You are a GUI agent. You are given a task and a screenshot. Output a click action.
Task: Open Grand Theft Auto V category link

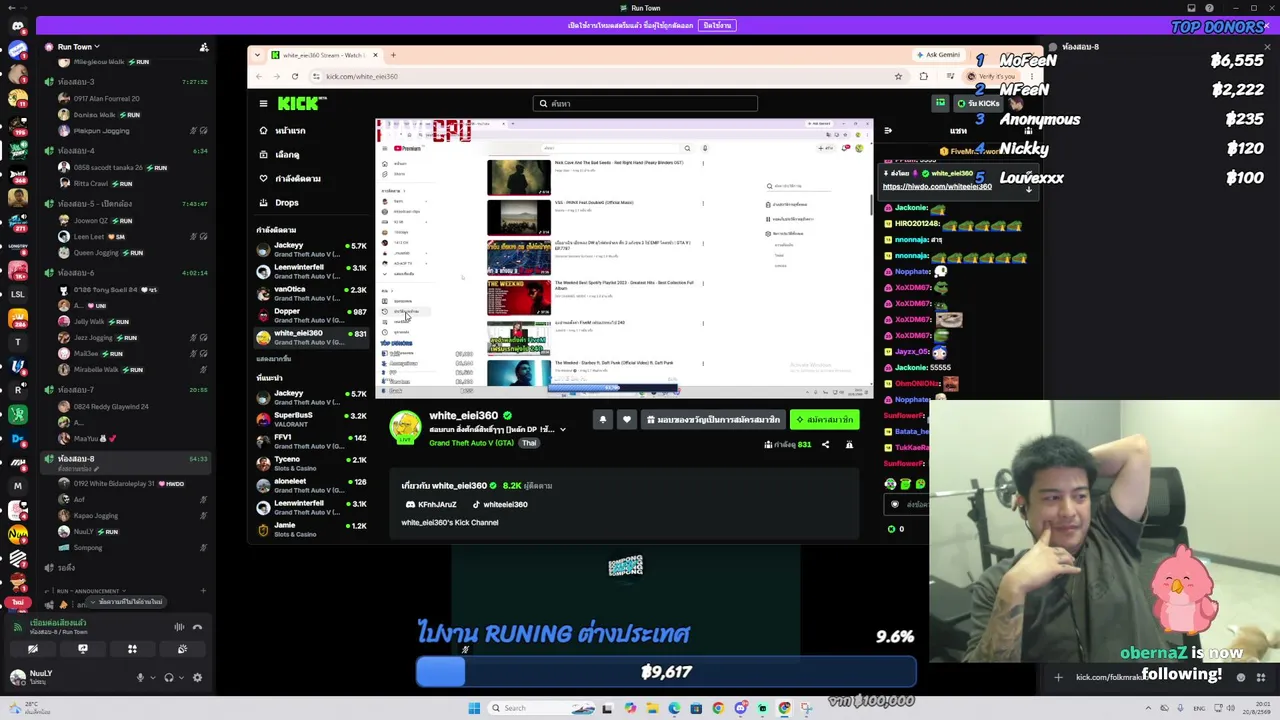click(469, 443)
